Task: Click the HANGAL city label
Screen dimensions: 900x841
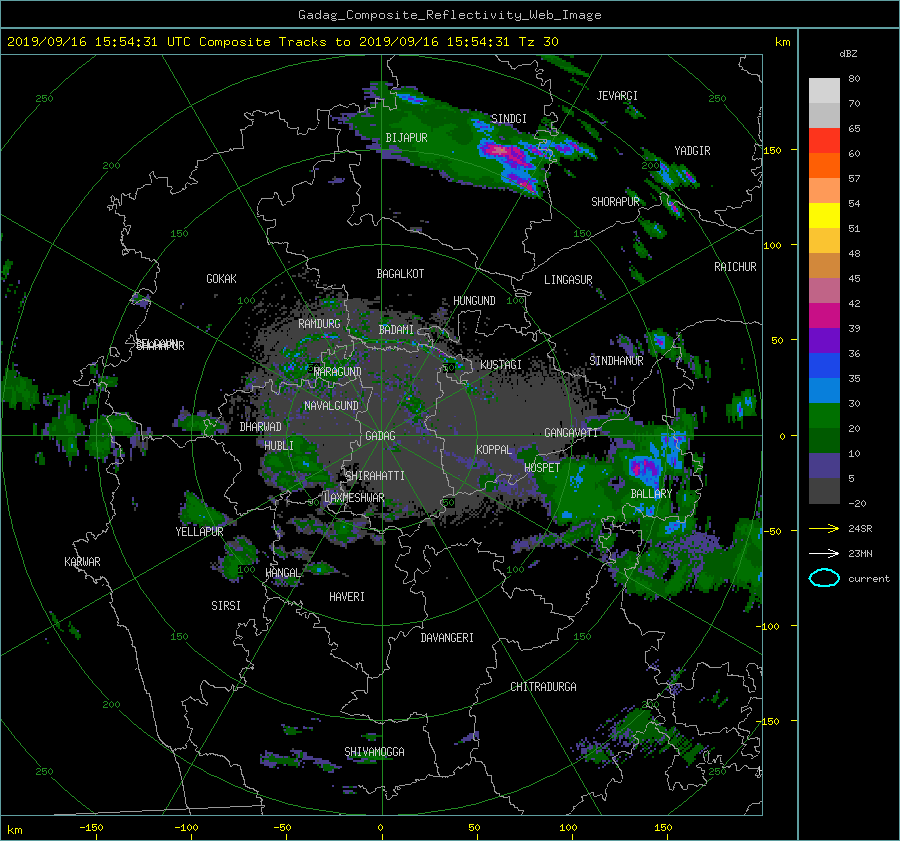Action: [x=283, y=573]
